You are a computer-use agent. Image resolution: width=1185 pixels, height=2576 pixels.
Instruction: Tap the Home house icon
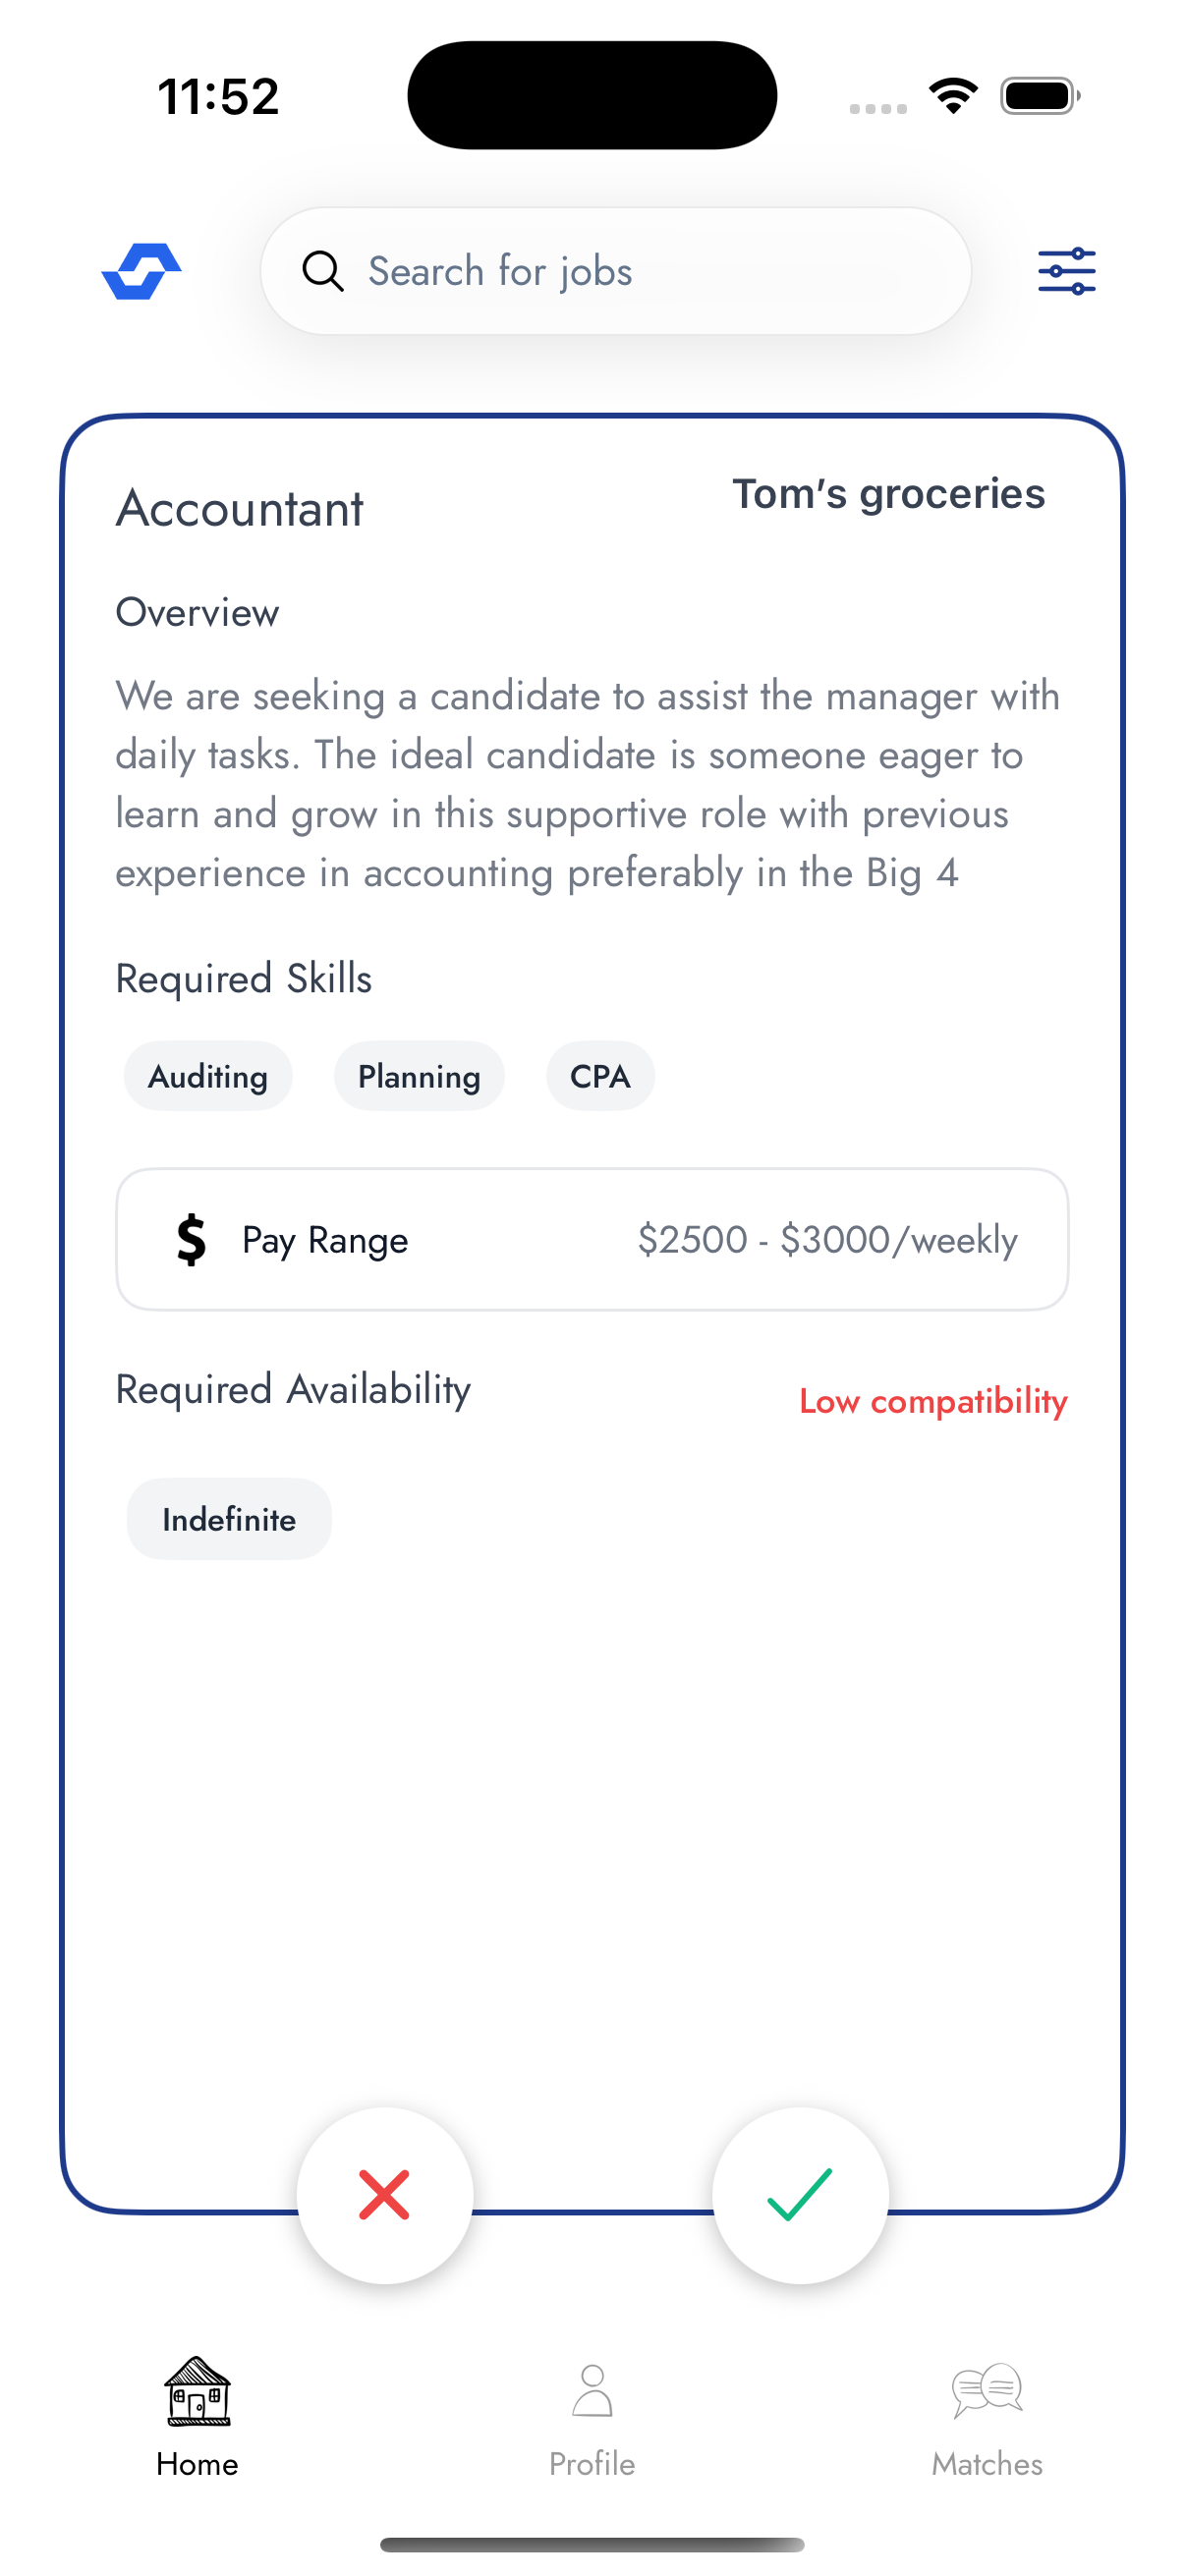click(x=197, y=2390)
